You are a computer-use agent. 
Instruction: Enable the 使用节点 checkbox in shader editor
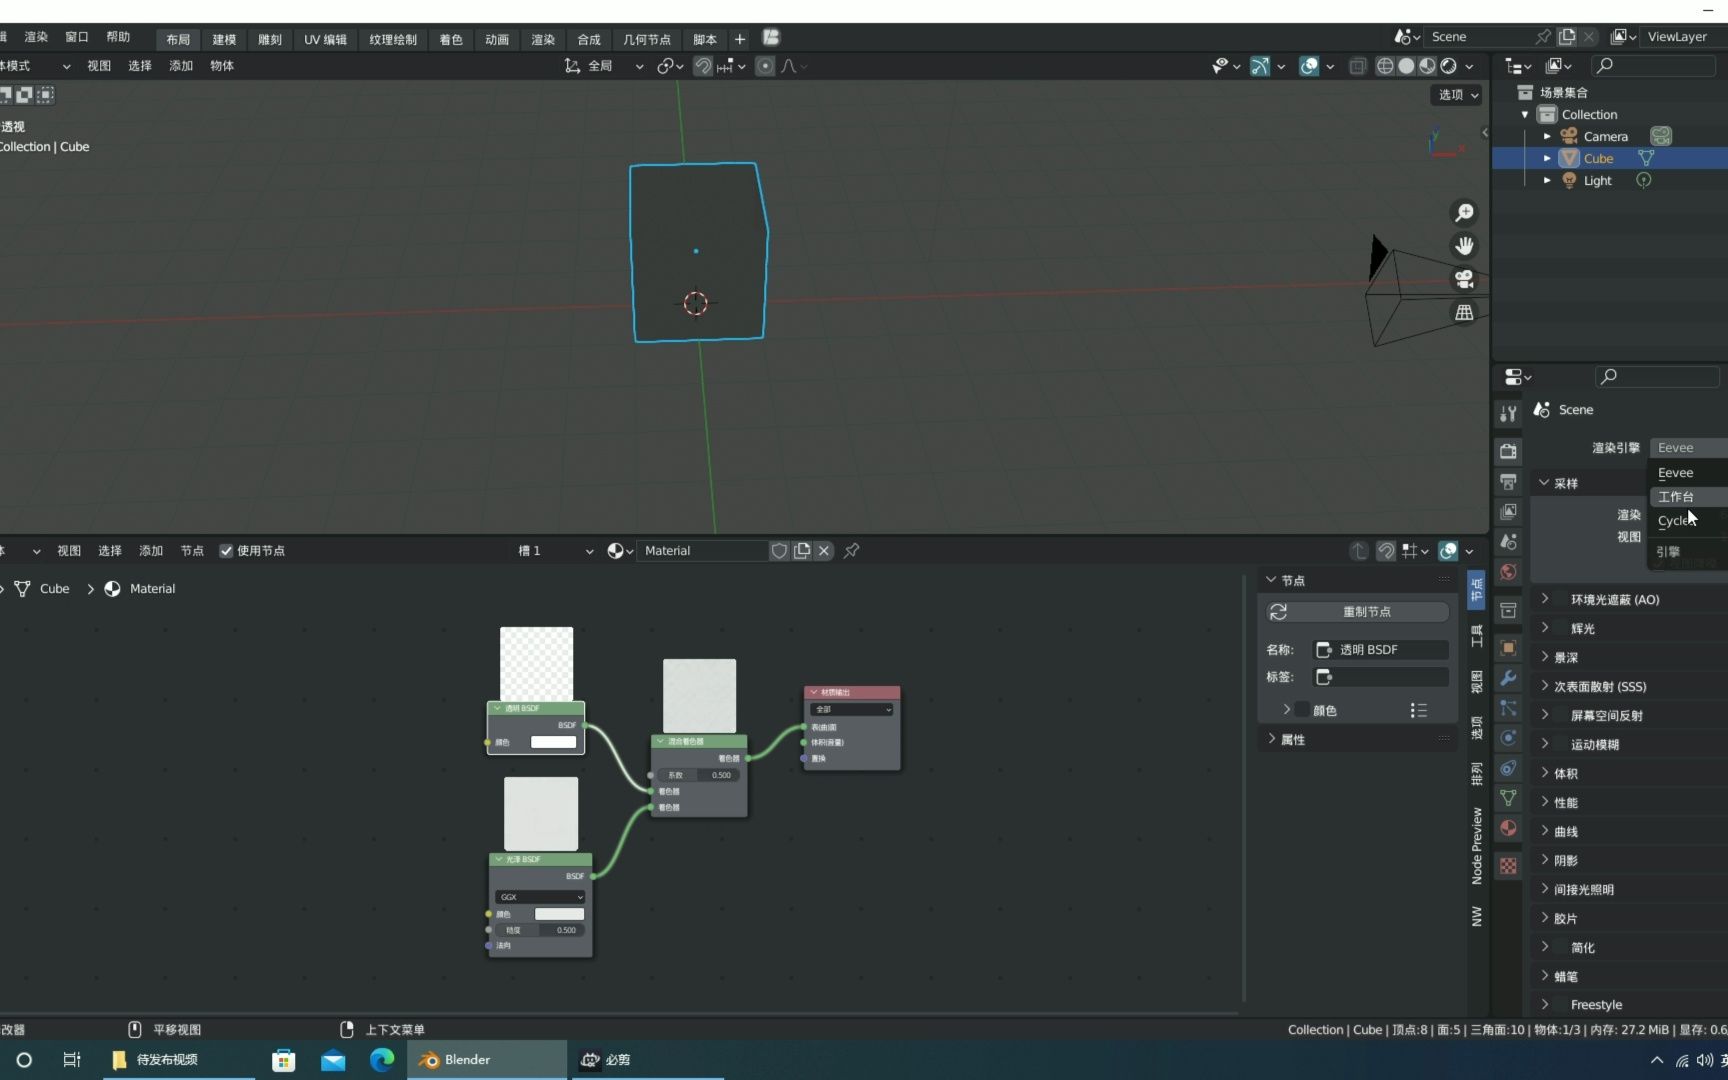click(x=226, y=550)
